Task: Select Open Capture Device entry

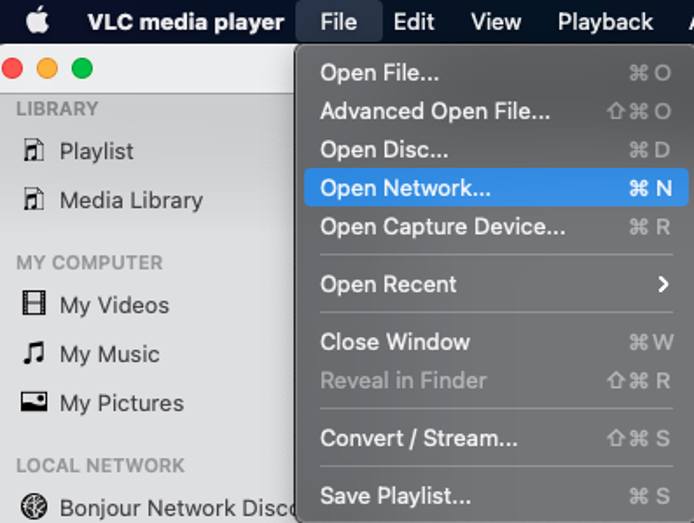Action: pos(442,226)
